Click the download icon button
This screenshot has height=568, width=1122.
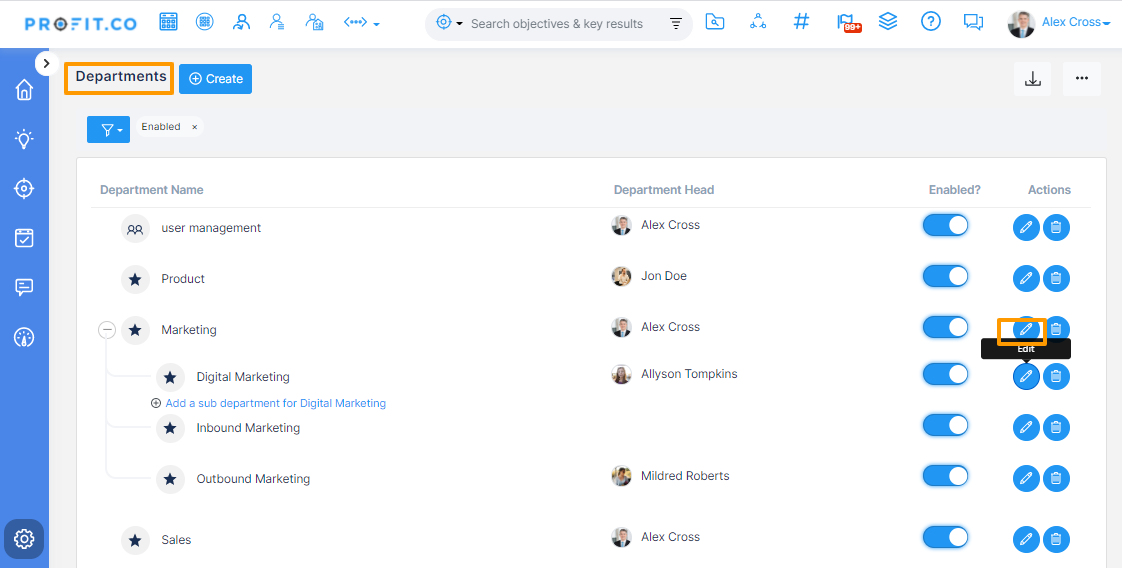(1032, 79)
